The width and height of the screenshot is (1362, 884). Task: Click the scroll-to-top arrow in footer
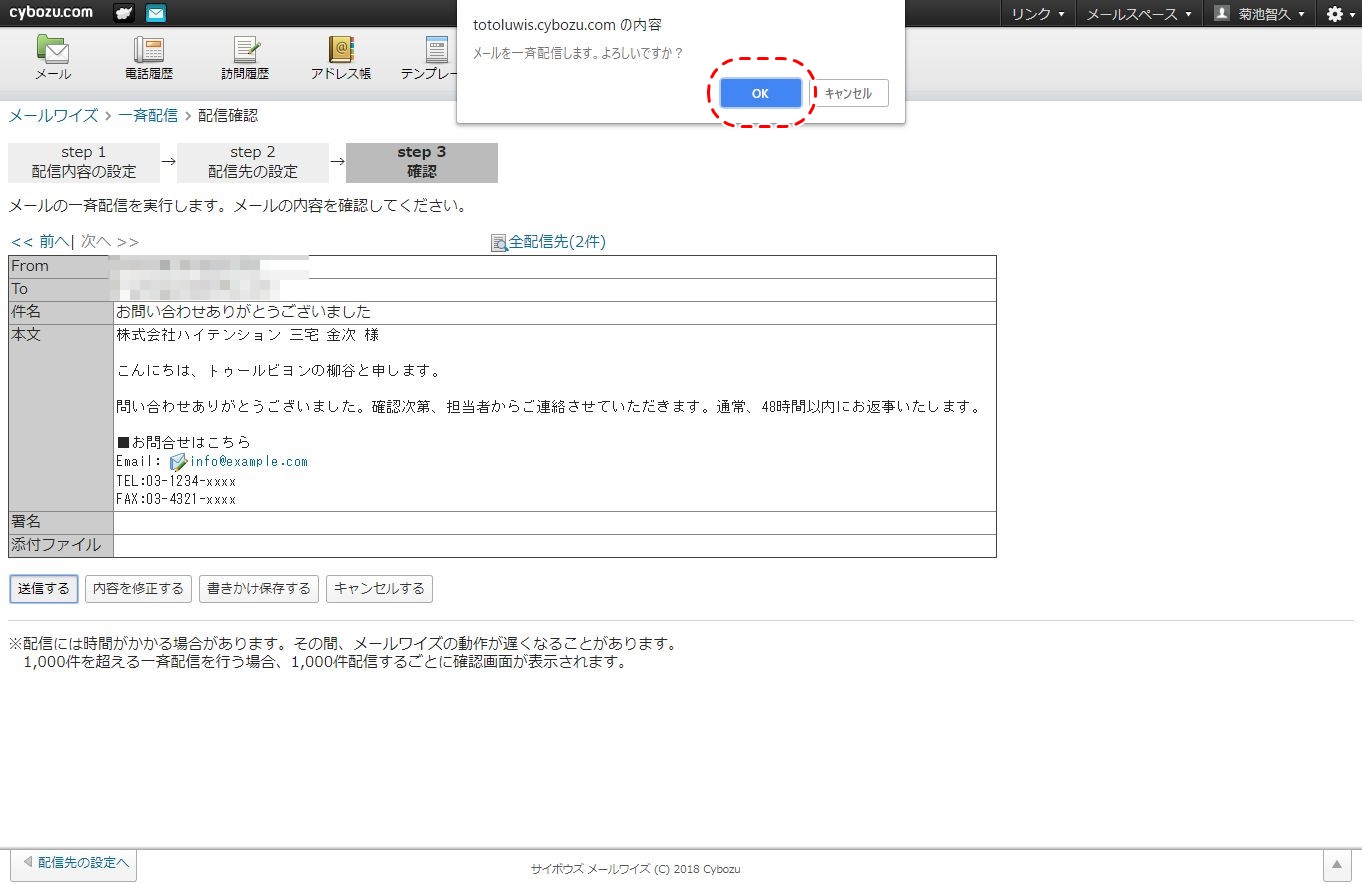tap(1337, 865)
